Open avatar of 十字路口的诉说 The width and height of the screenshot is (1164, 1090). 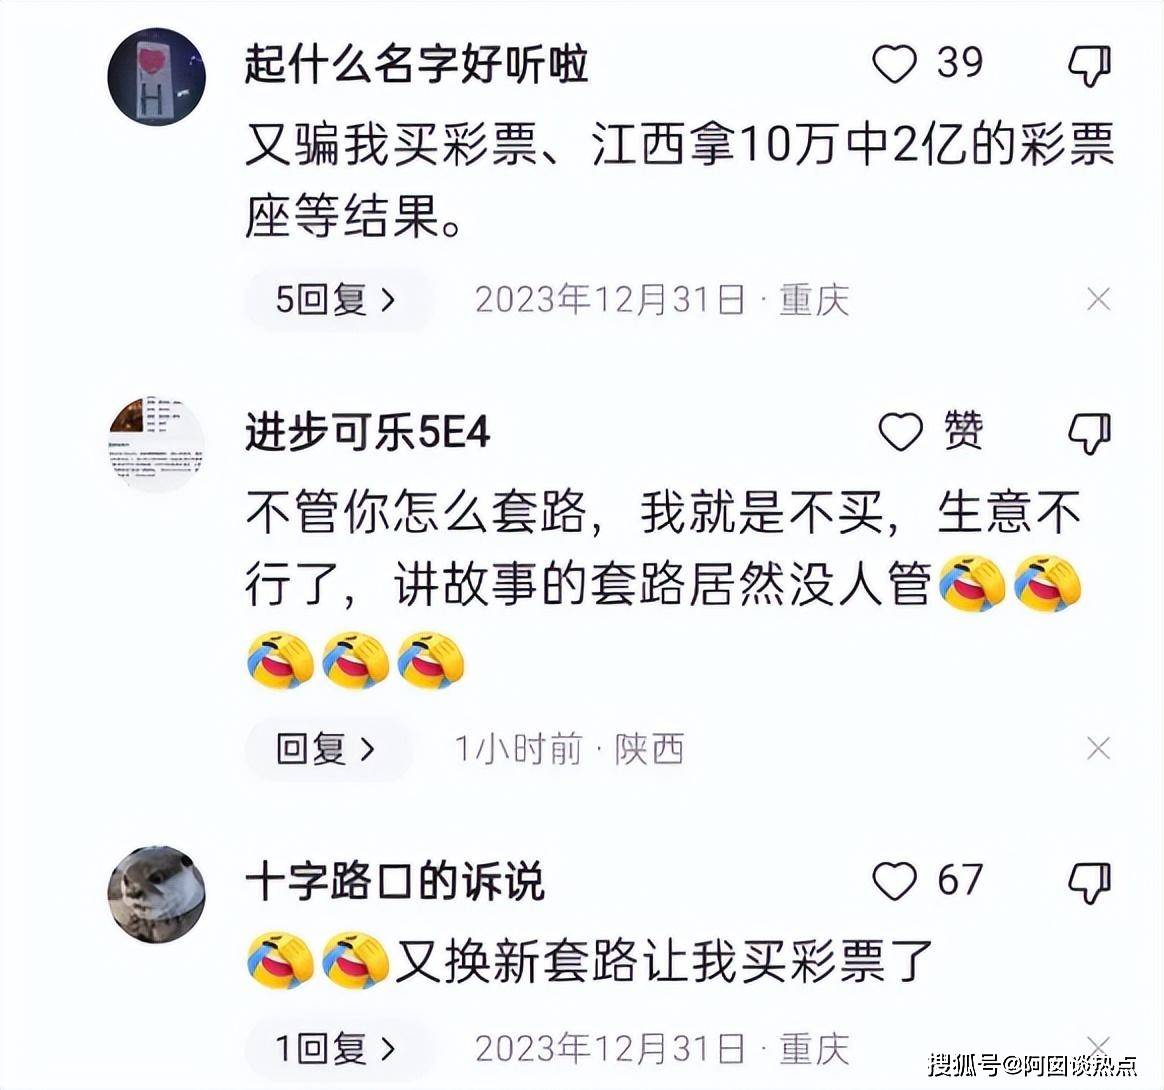tap(157, 894)
